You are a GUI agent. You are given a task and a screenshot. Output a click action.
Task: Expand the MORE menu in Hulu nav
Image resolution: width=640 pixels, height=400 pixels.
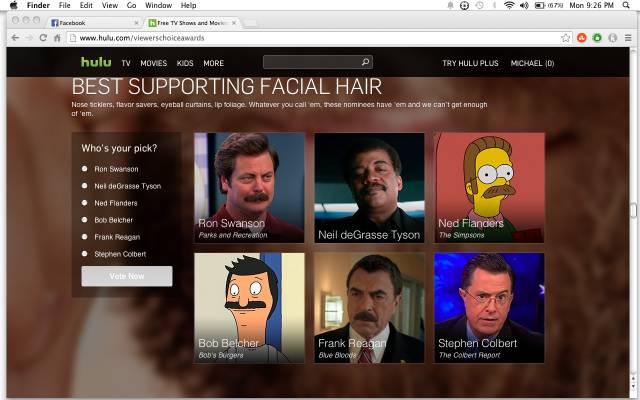click(213, 63)
